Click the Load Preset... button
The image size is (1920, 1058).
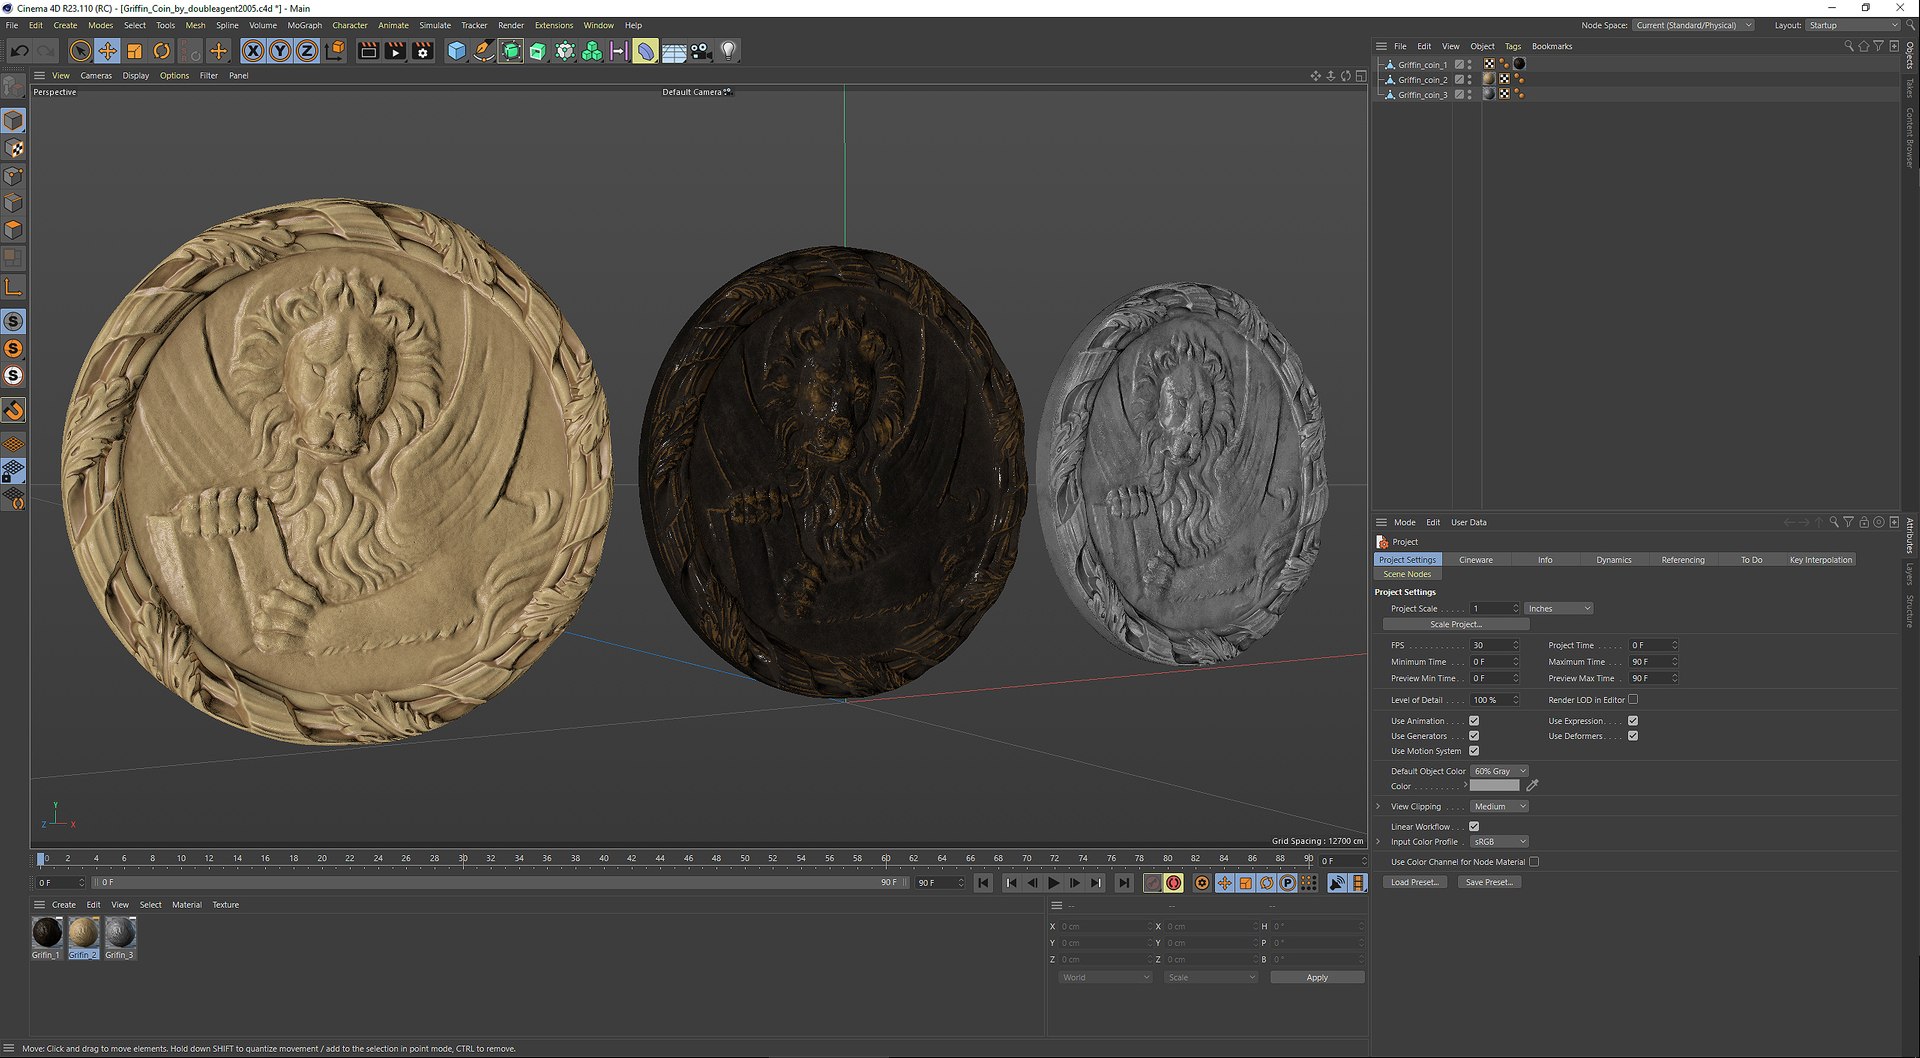pyautogui.click(x=1414, y=883)
